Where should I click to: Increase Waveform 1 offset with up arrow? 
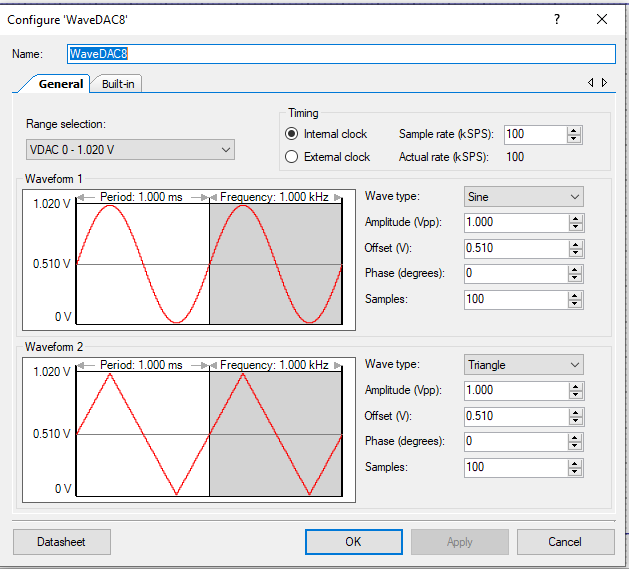(574, 244)
